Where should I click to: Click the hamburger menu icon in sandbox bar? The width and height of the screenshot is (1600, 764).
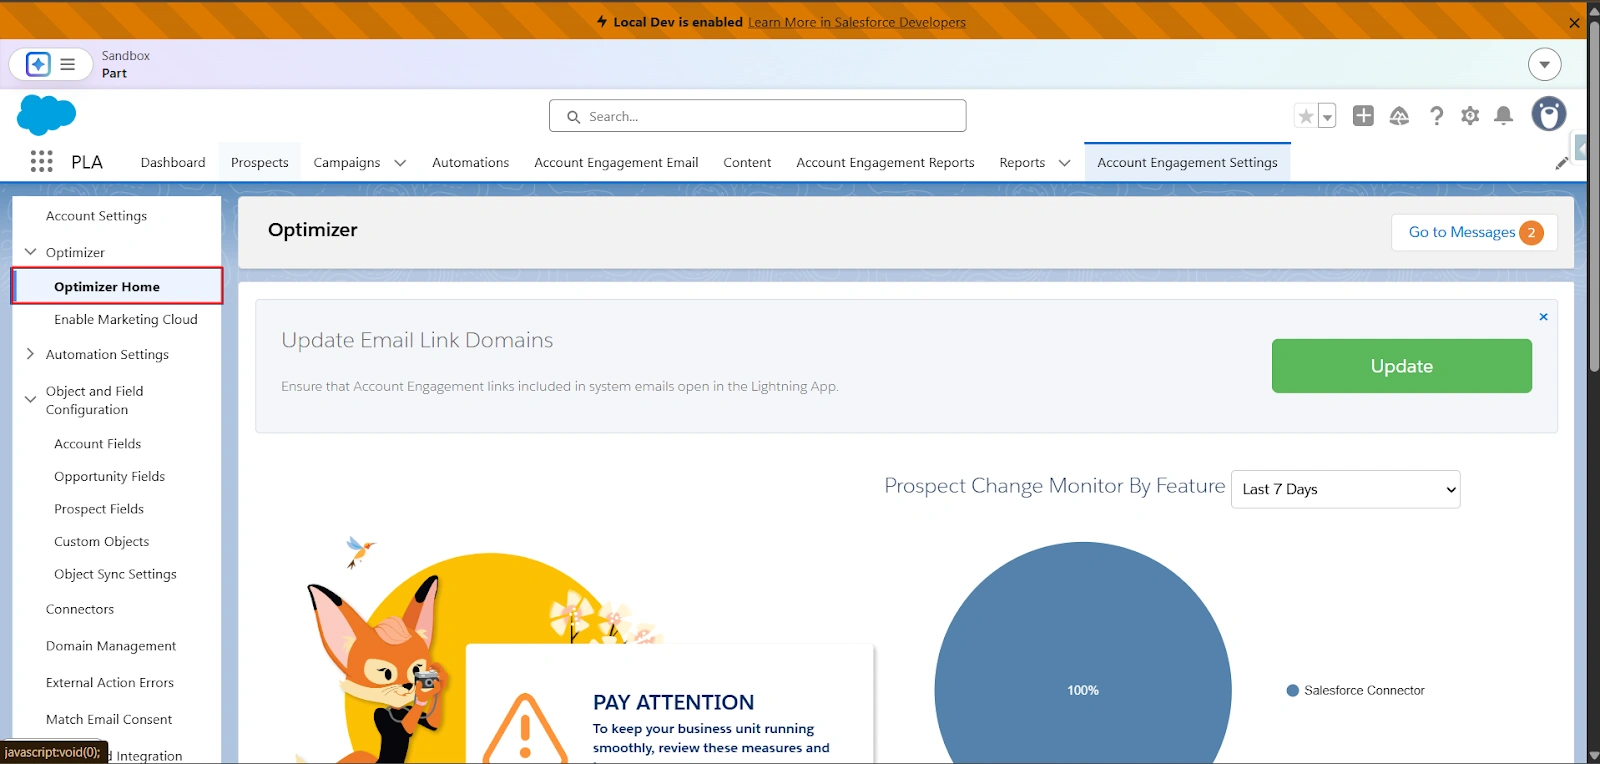point(68,64)
